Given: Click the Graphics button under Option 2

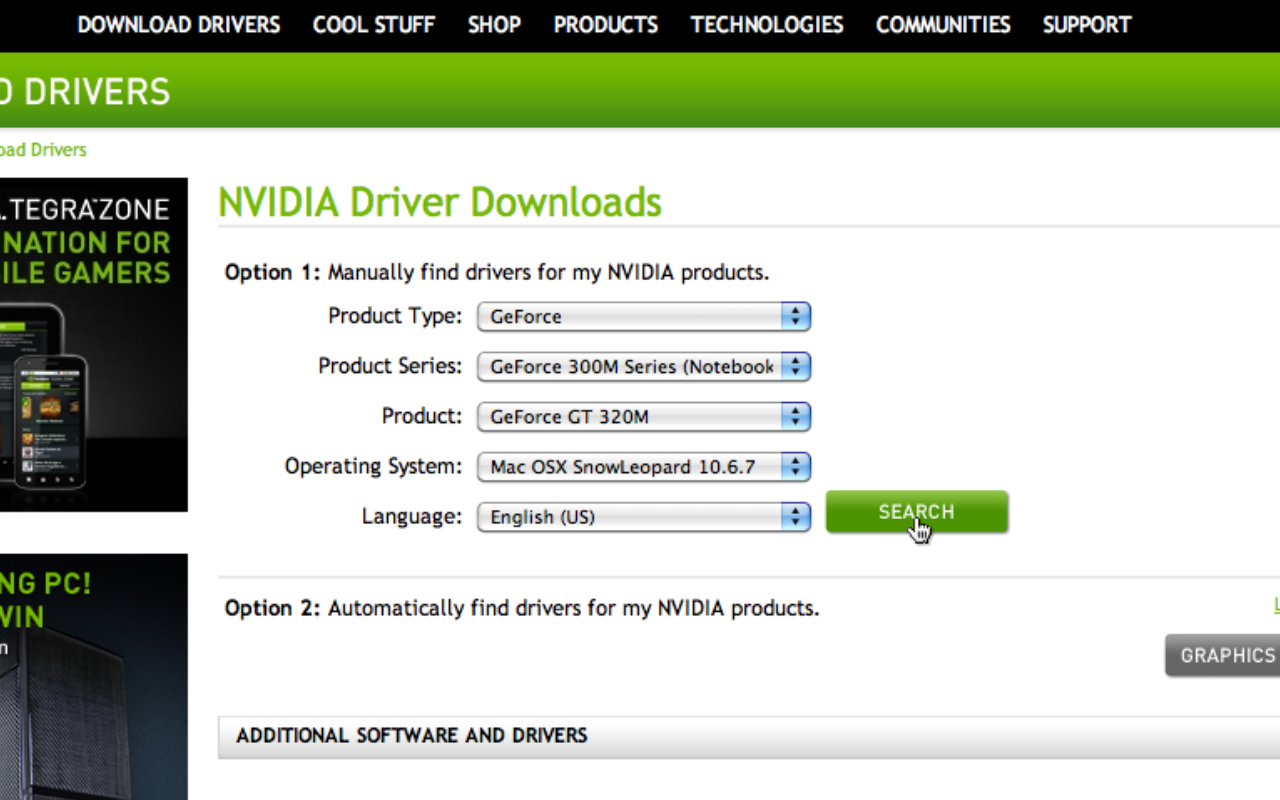Looking at the screenshot, I should pos(1223,656).
